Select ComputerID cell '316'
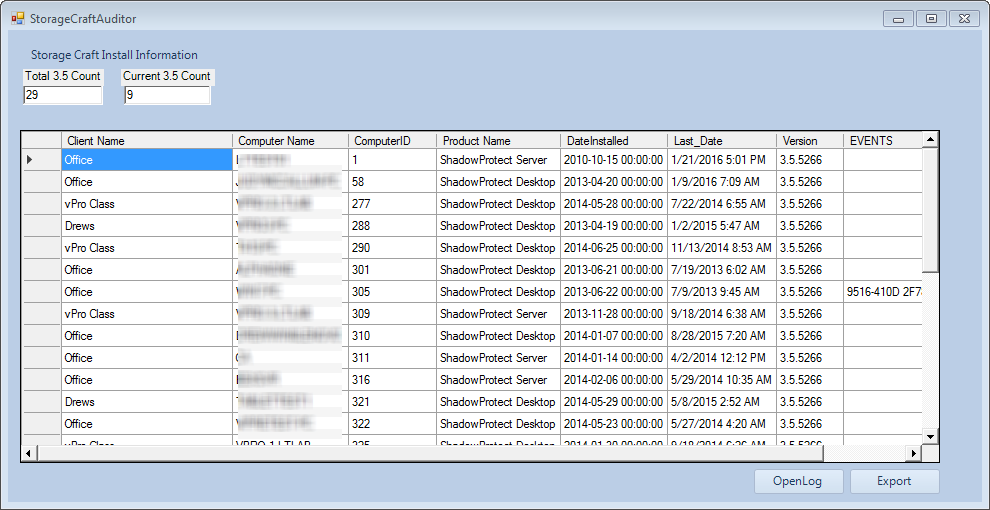The image size is (990, 510). click(392, 380)
